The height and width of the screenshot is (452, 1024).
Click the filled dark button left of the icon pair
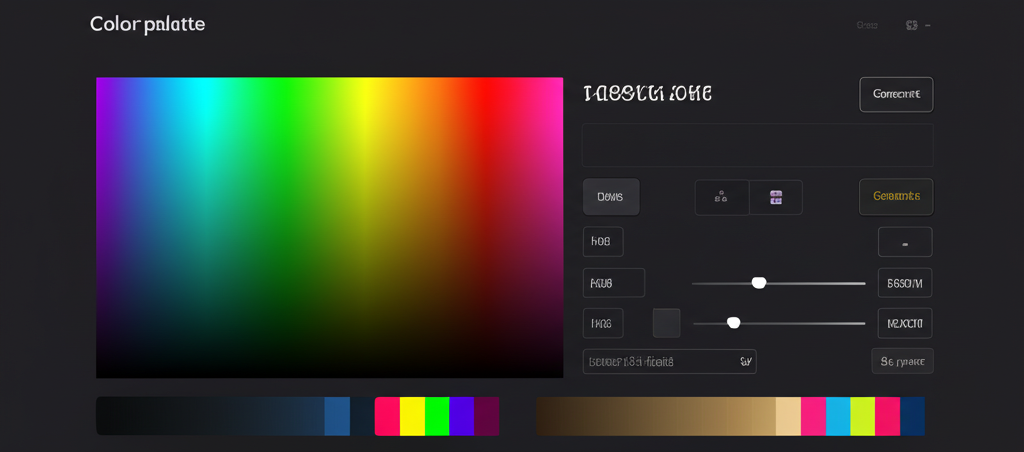[x=611, y=197]
